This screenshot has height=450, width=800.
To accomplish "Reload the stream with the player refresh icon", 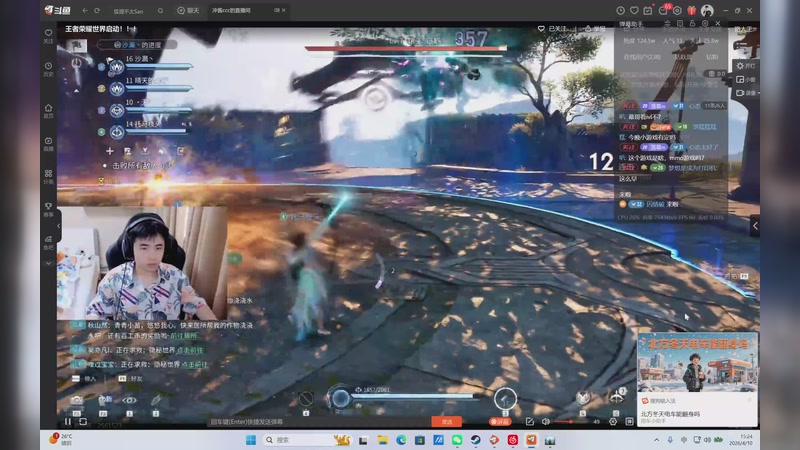I will tap(83, 421).
